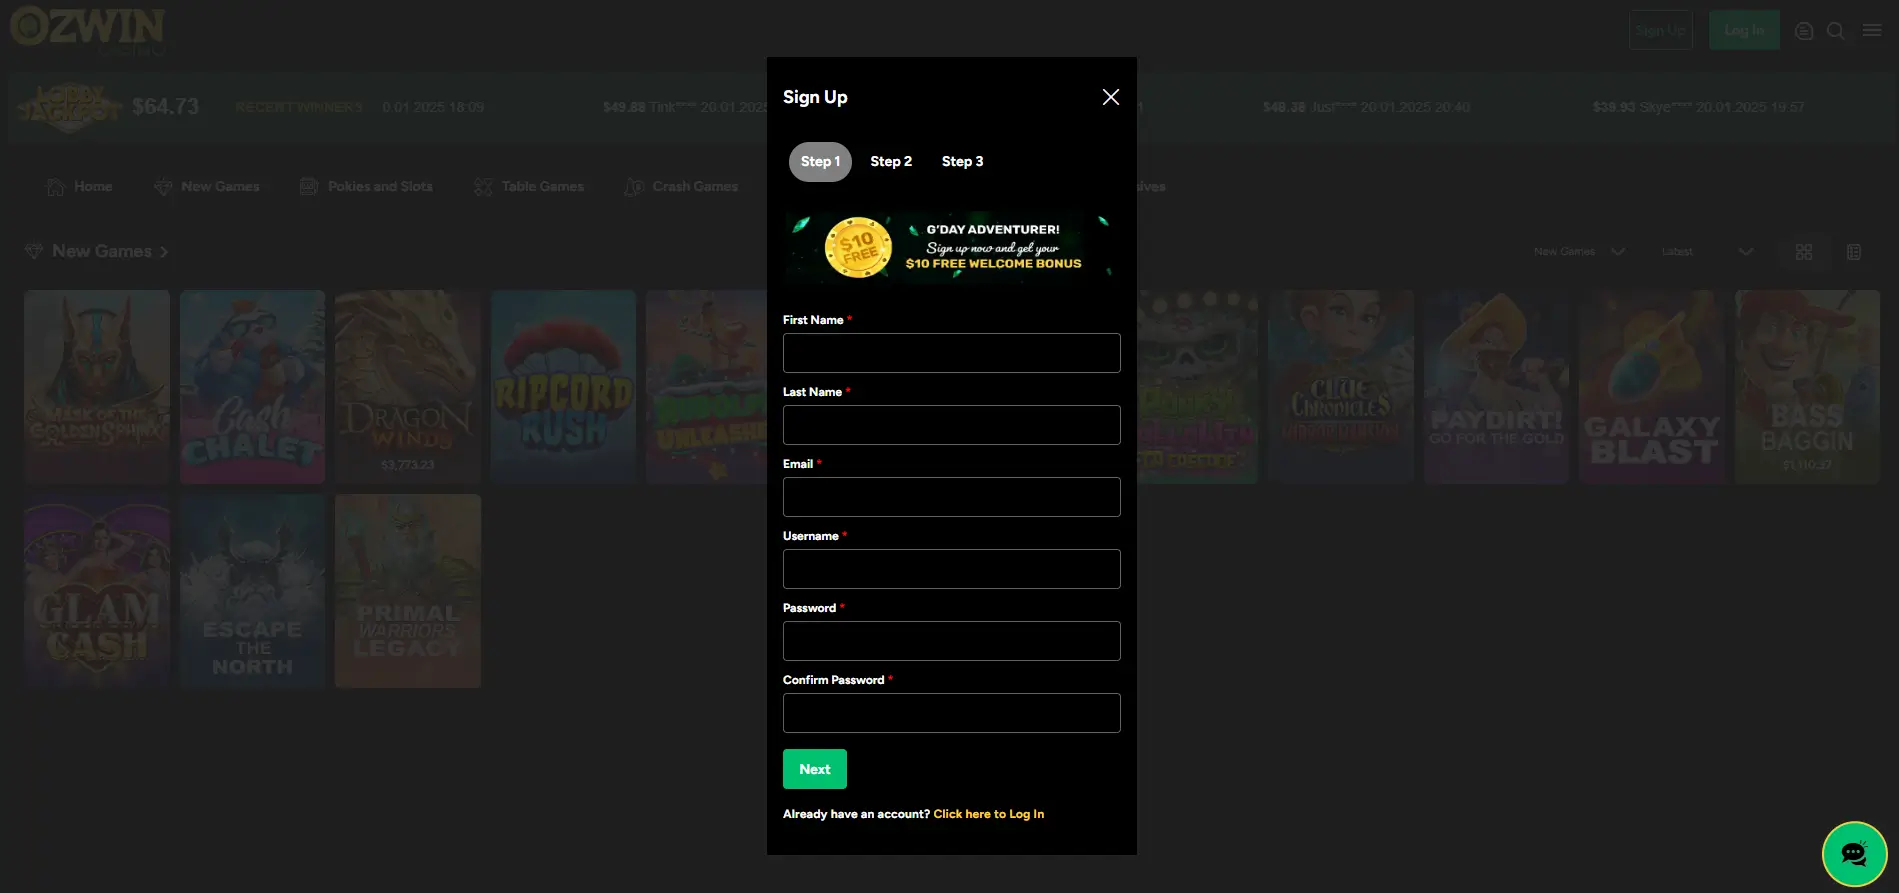Click the header Log In button

[x=1744, y=30]
